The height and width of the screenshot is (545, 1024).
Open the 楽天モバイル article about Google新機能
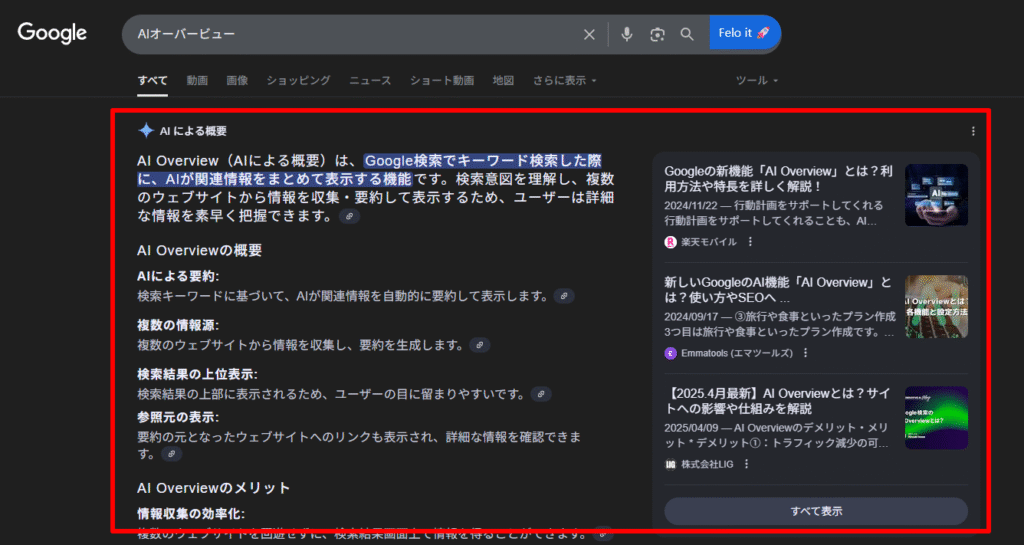pos(778,179)
